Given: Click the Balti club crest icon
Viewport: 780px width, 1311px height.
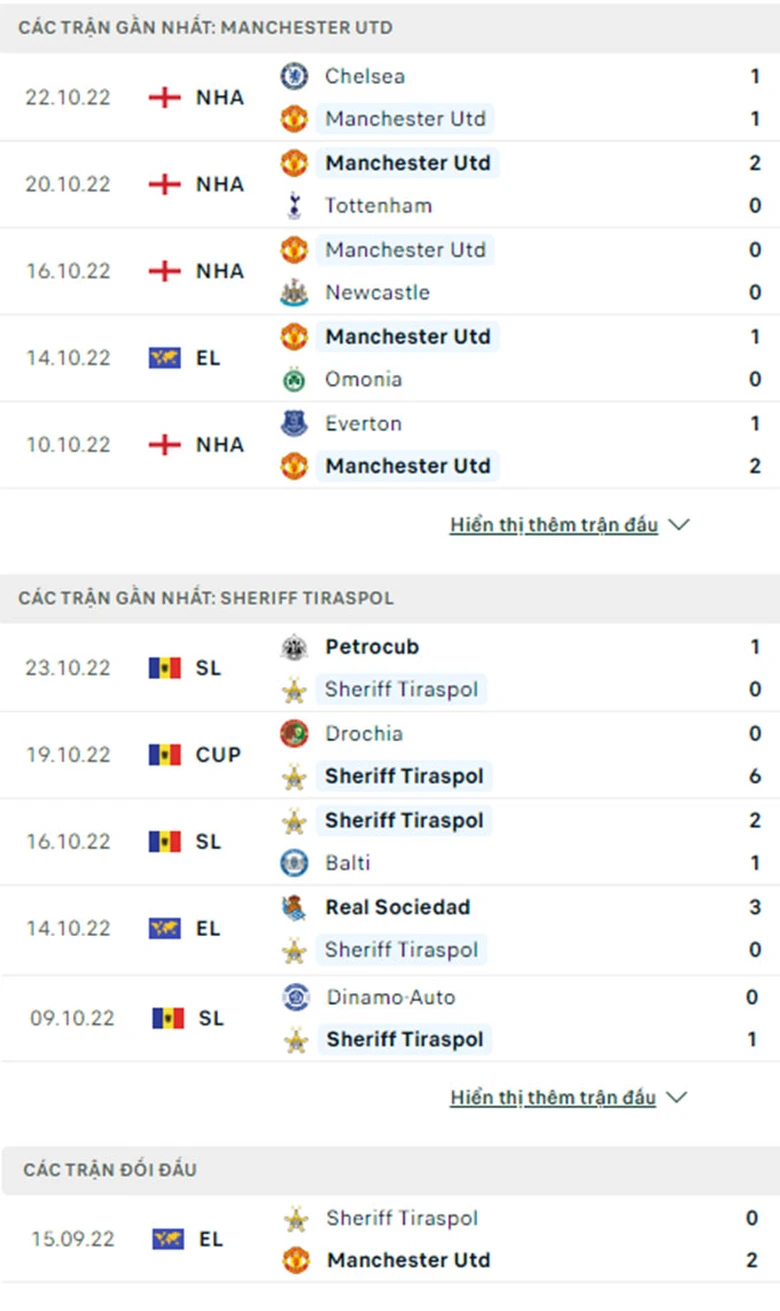Looking at the screenshot, I should [x=294, y=863].
